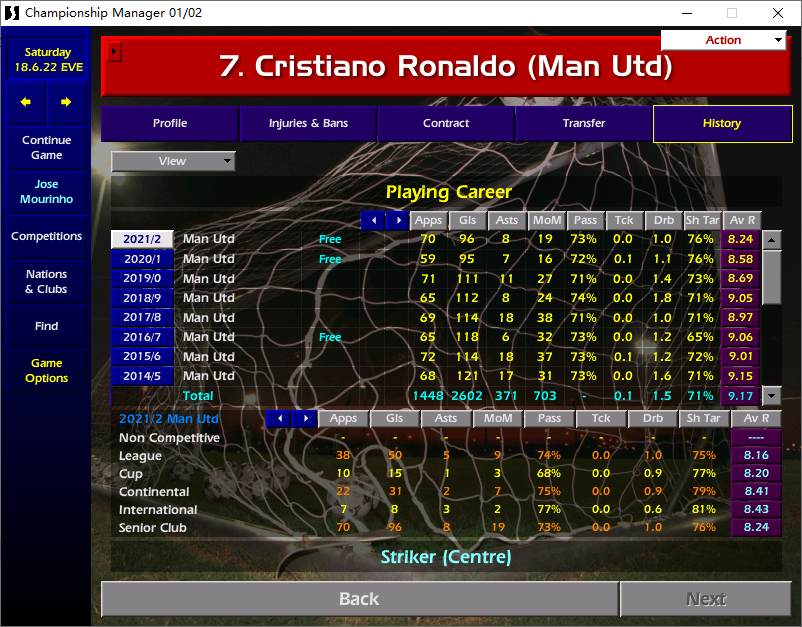Screen dimensions: 802x627
Task: Select the 2017/8 season row
Action: tap(142, 318)
